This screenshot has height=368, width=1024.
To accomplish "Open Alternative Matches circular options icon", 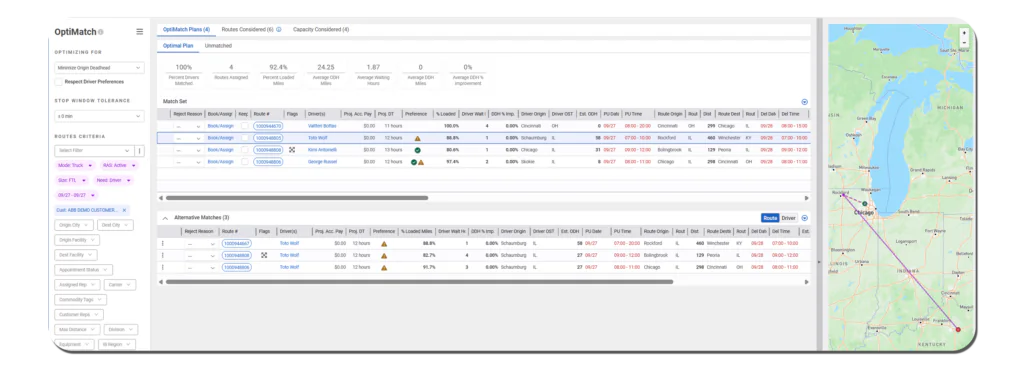I will pyautogui.click(x=805, y=218).
